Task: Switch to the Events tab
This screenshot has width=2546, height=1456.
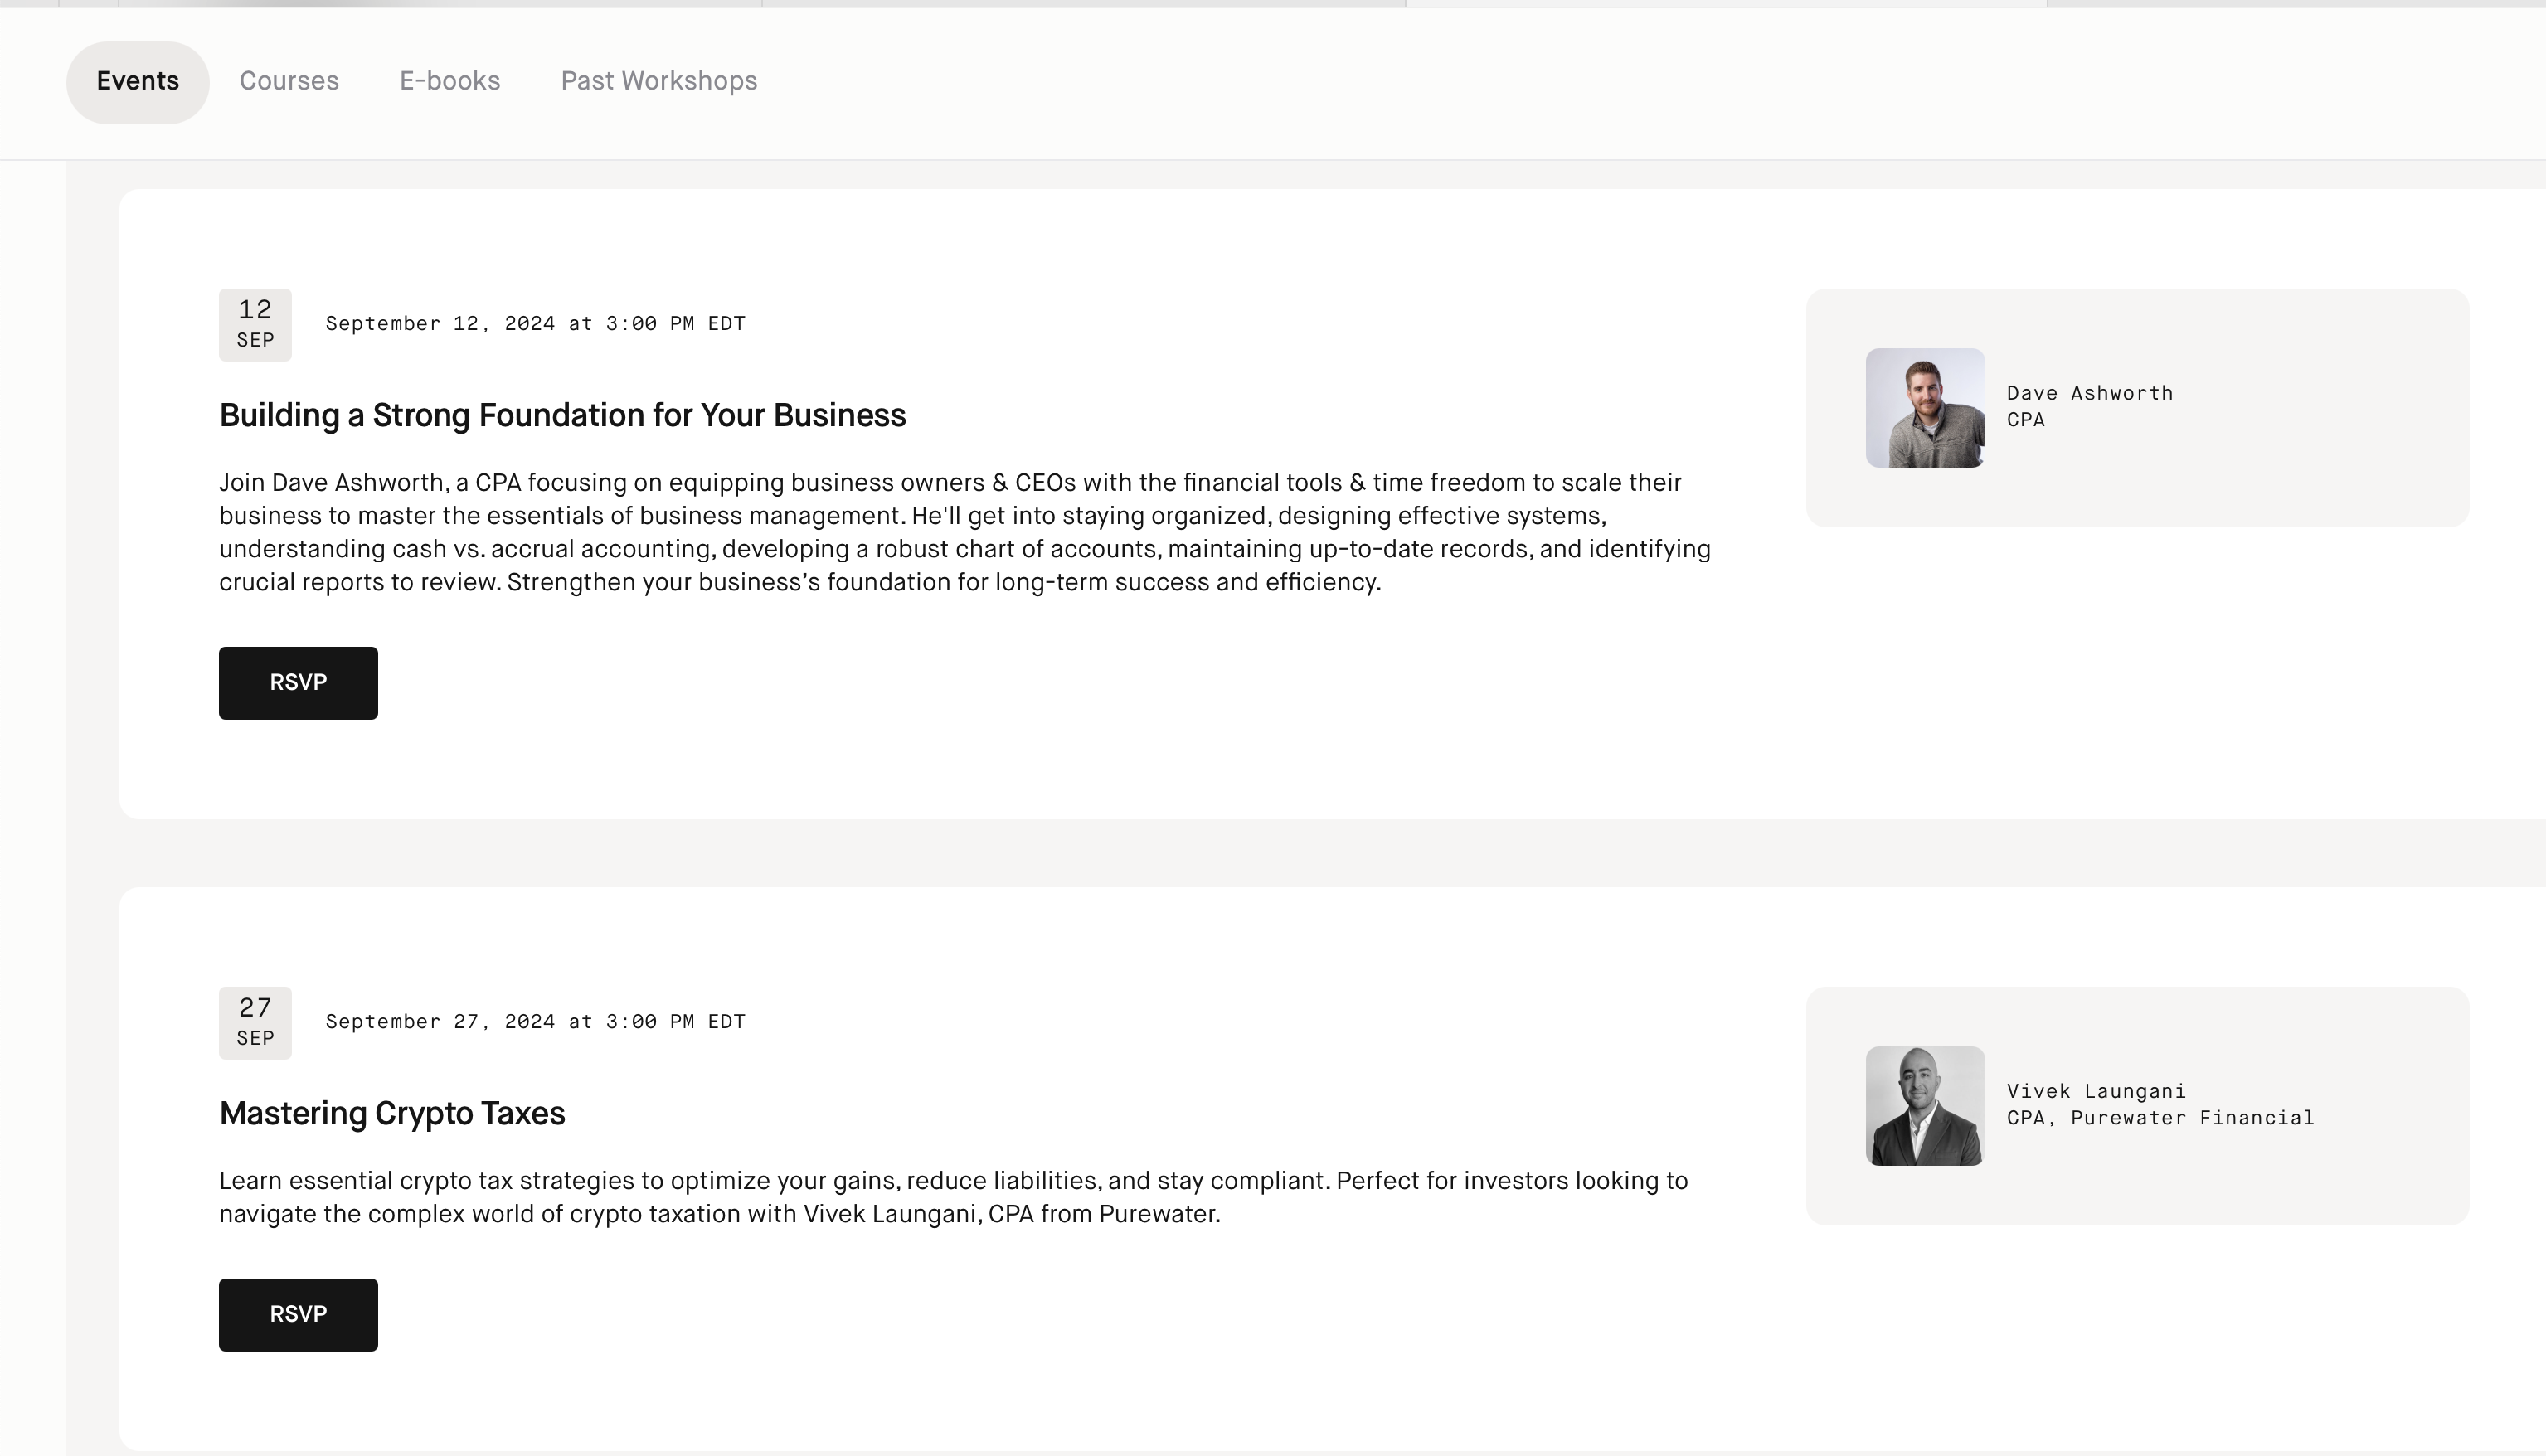Action: pyautogui.click(x=137, y=81)
